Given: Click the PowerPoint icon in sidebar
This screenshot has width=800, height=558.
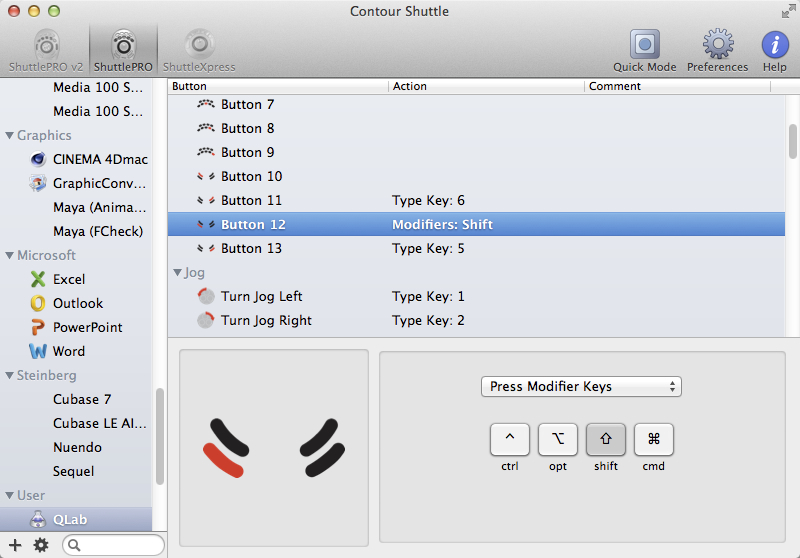Looking at the screenshot, I should [x=38, y=327].
